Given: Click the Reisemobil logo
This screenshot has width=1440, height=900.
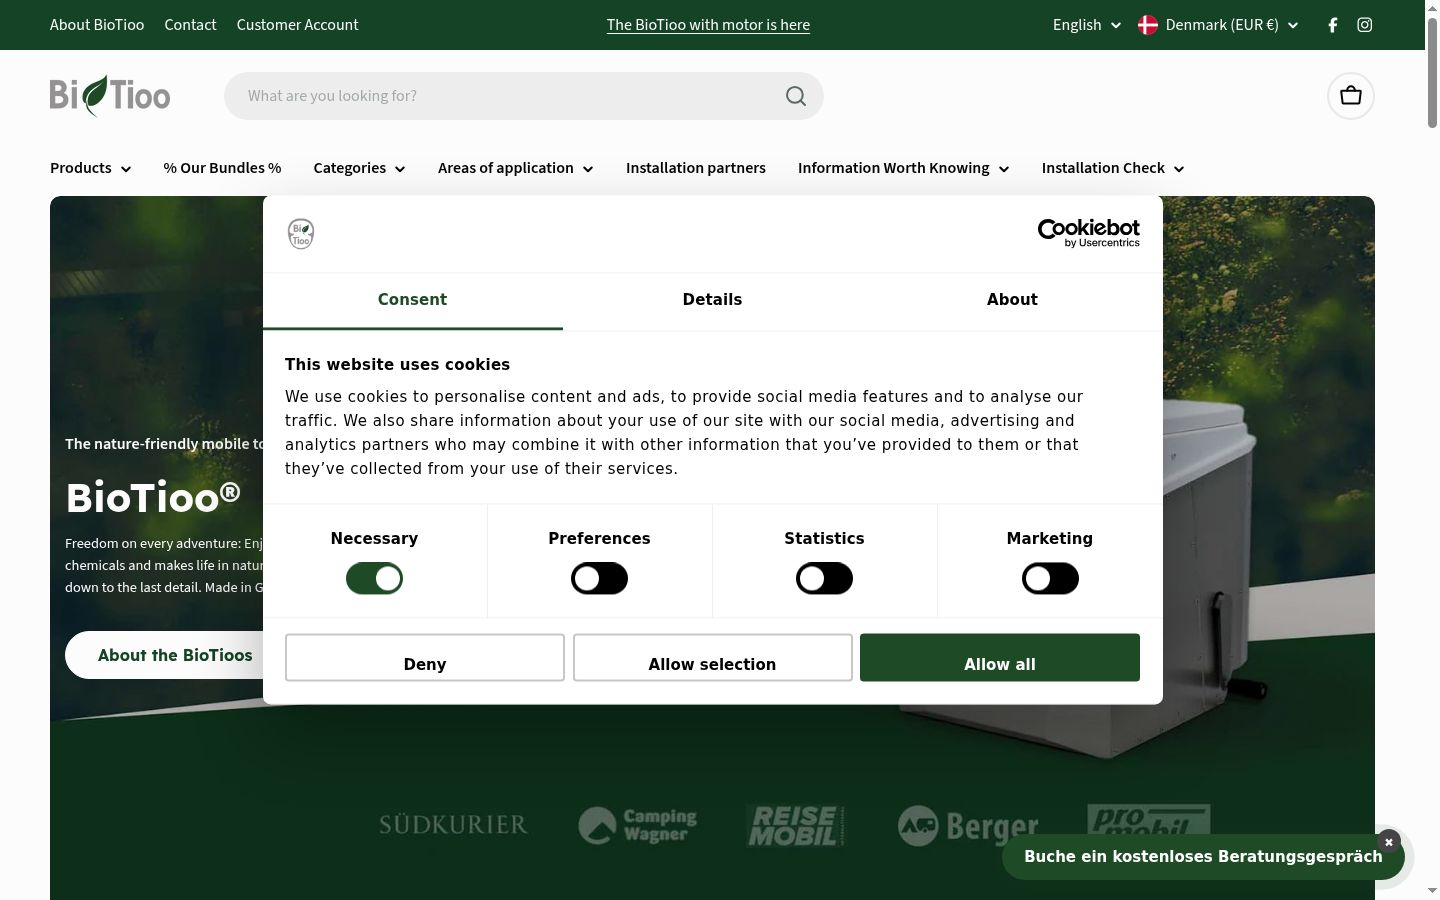Looking at the screenshot, I should tap(796, 826).
